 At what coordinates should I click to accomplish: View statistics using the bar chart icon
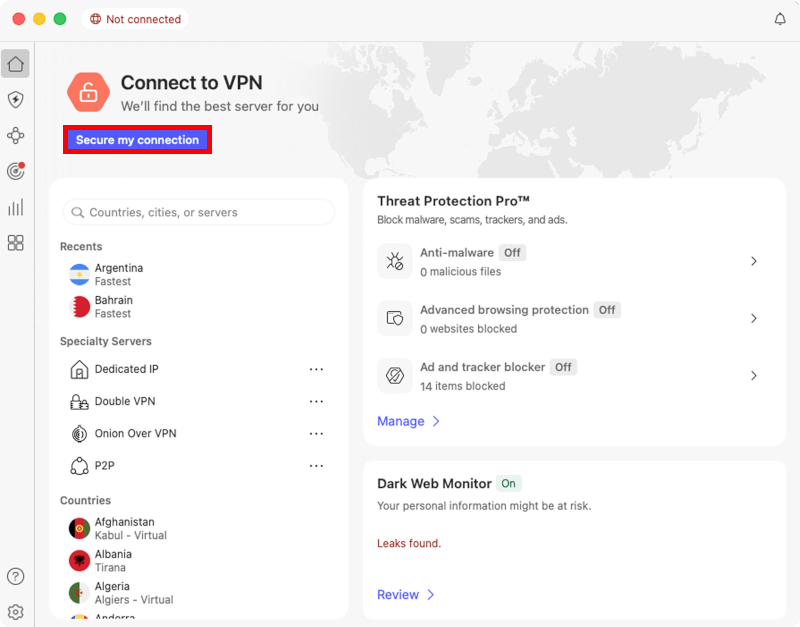(x=15, y=207)
